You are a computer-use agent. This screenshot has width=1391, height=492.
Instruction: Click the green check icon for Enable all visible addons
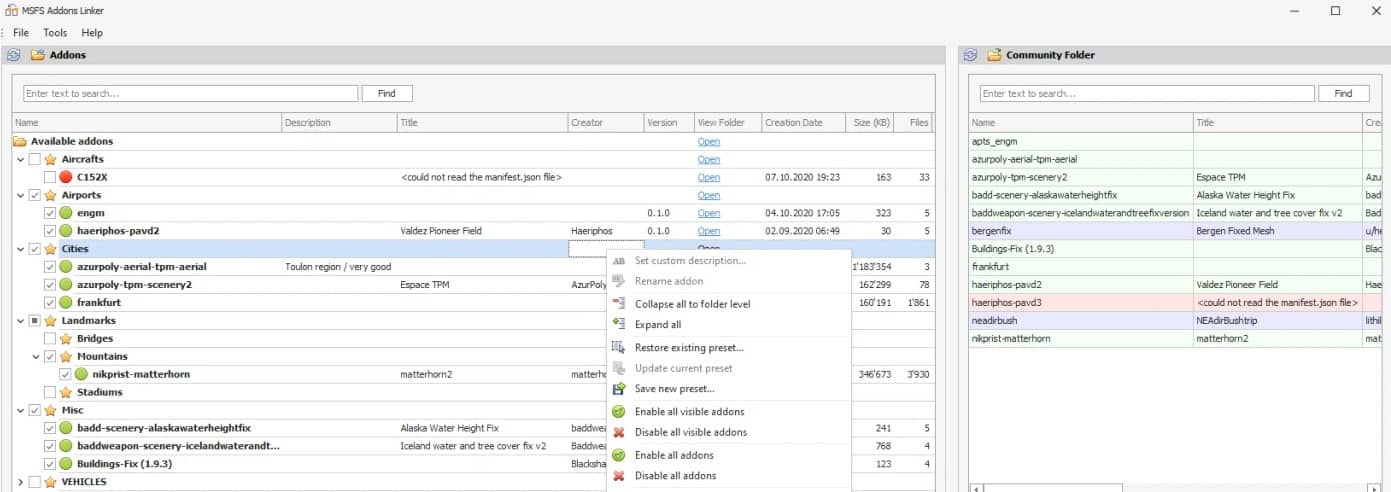618,412
